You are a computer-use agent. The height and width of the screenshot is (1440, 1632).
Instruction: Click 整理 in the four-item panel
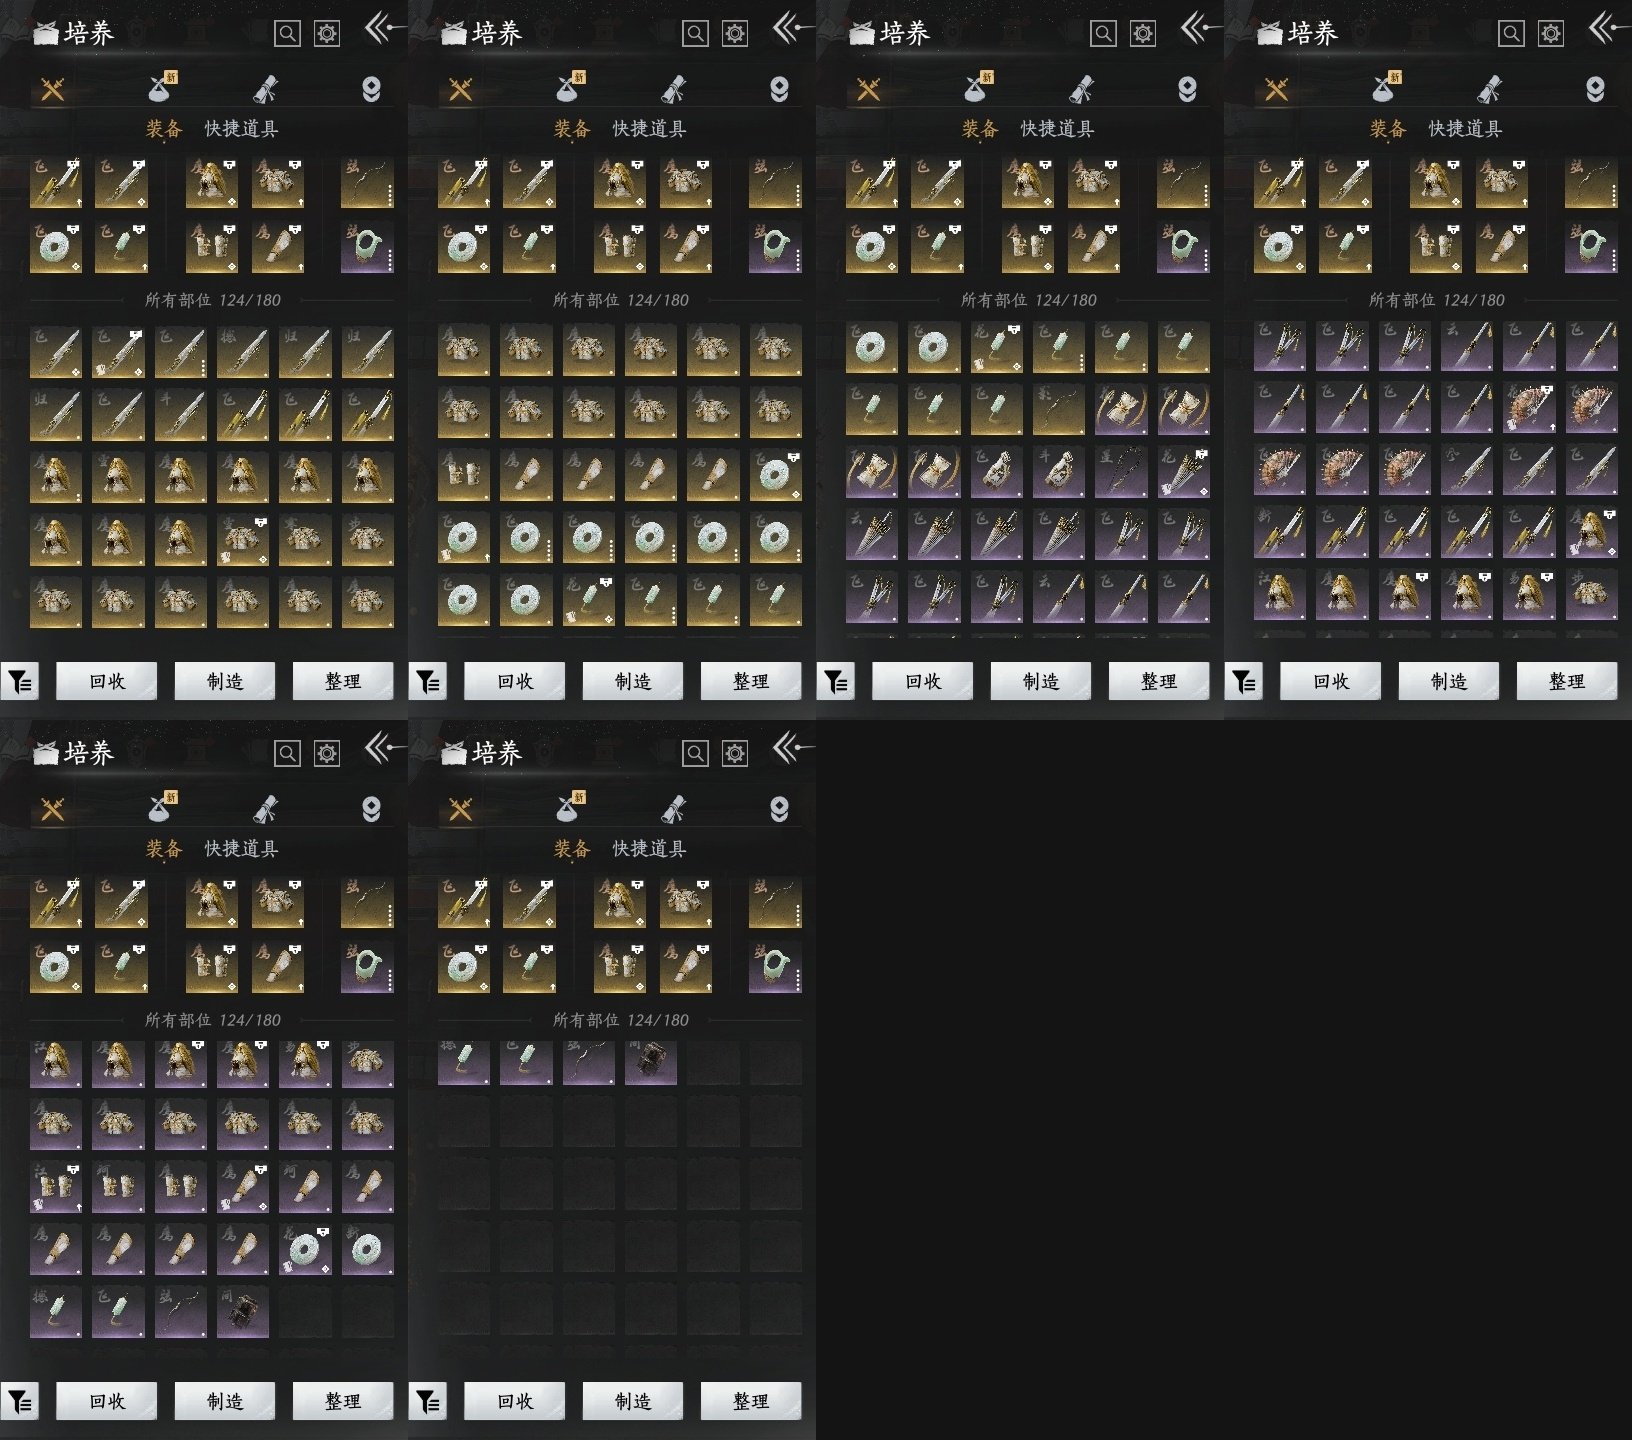tap(751, 1402)
